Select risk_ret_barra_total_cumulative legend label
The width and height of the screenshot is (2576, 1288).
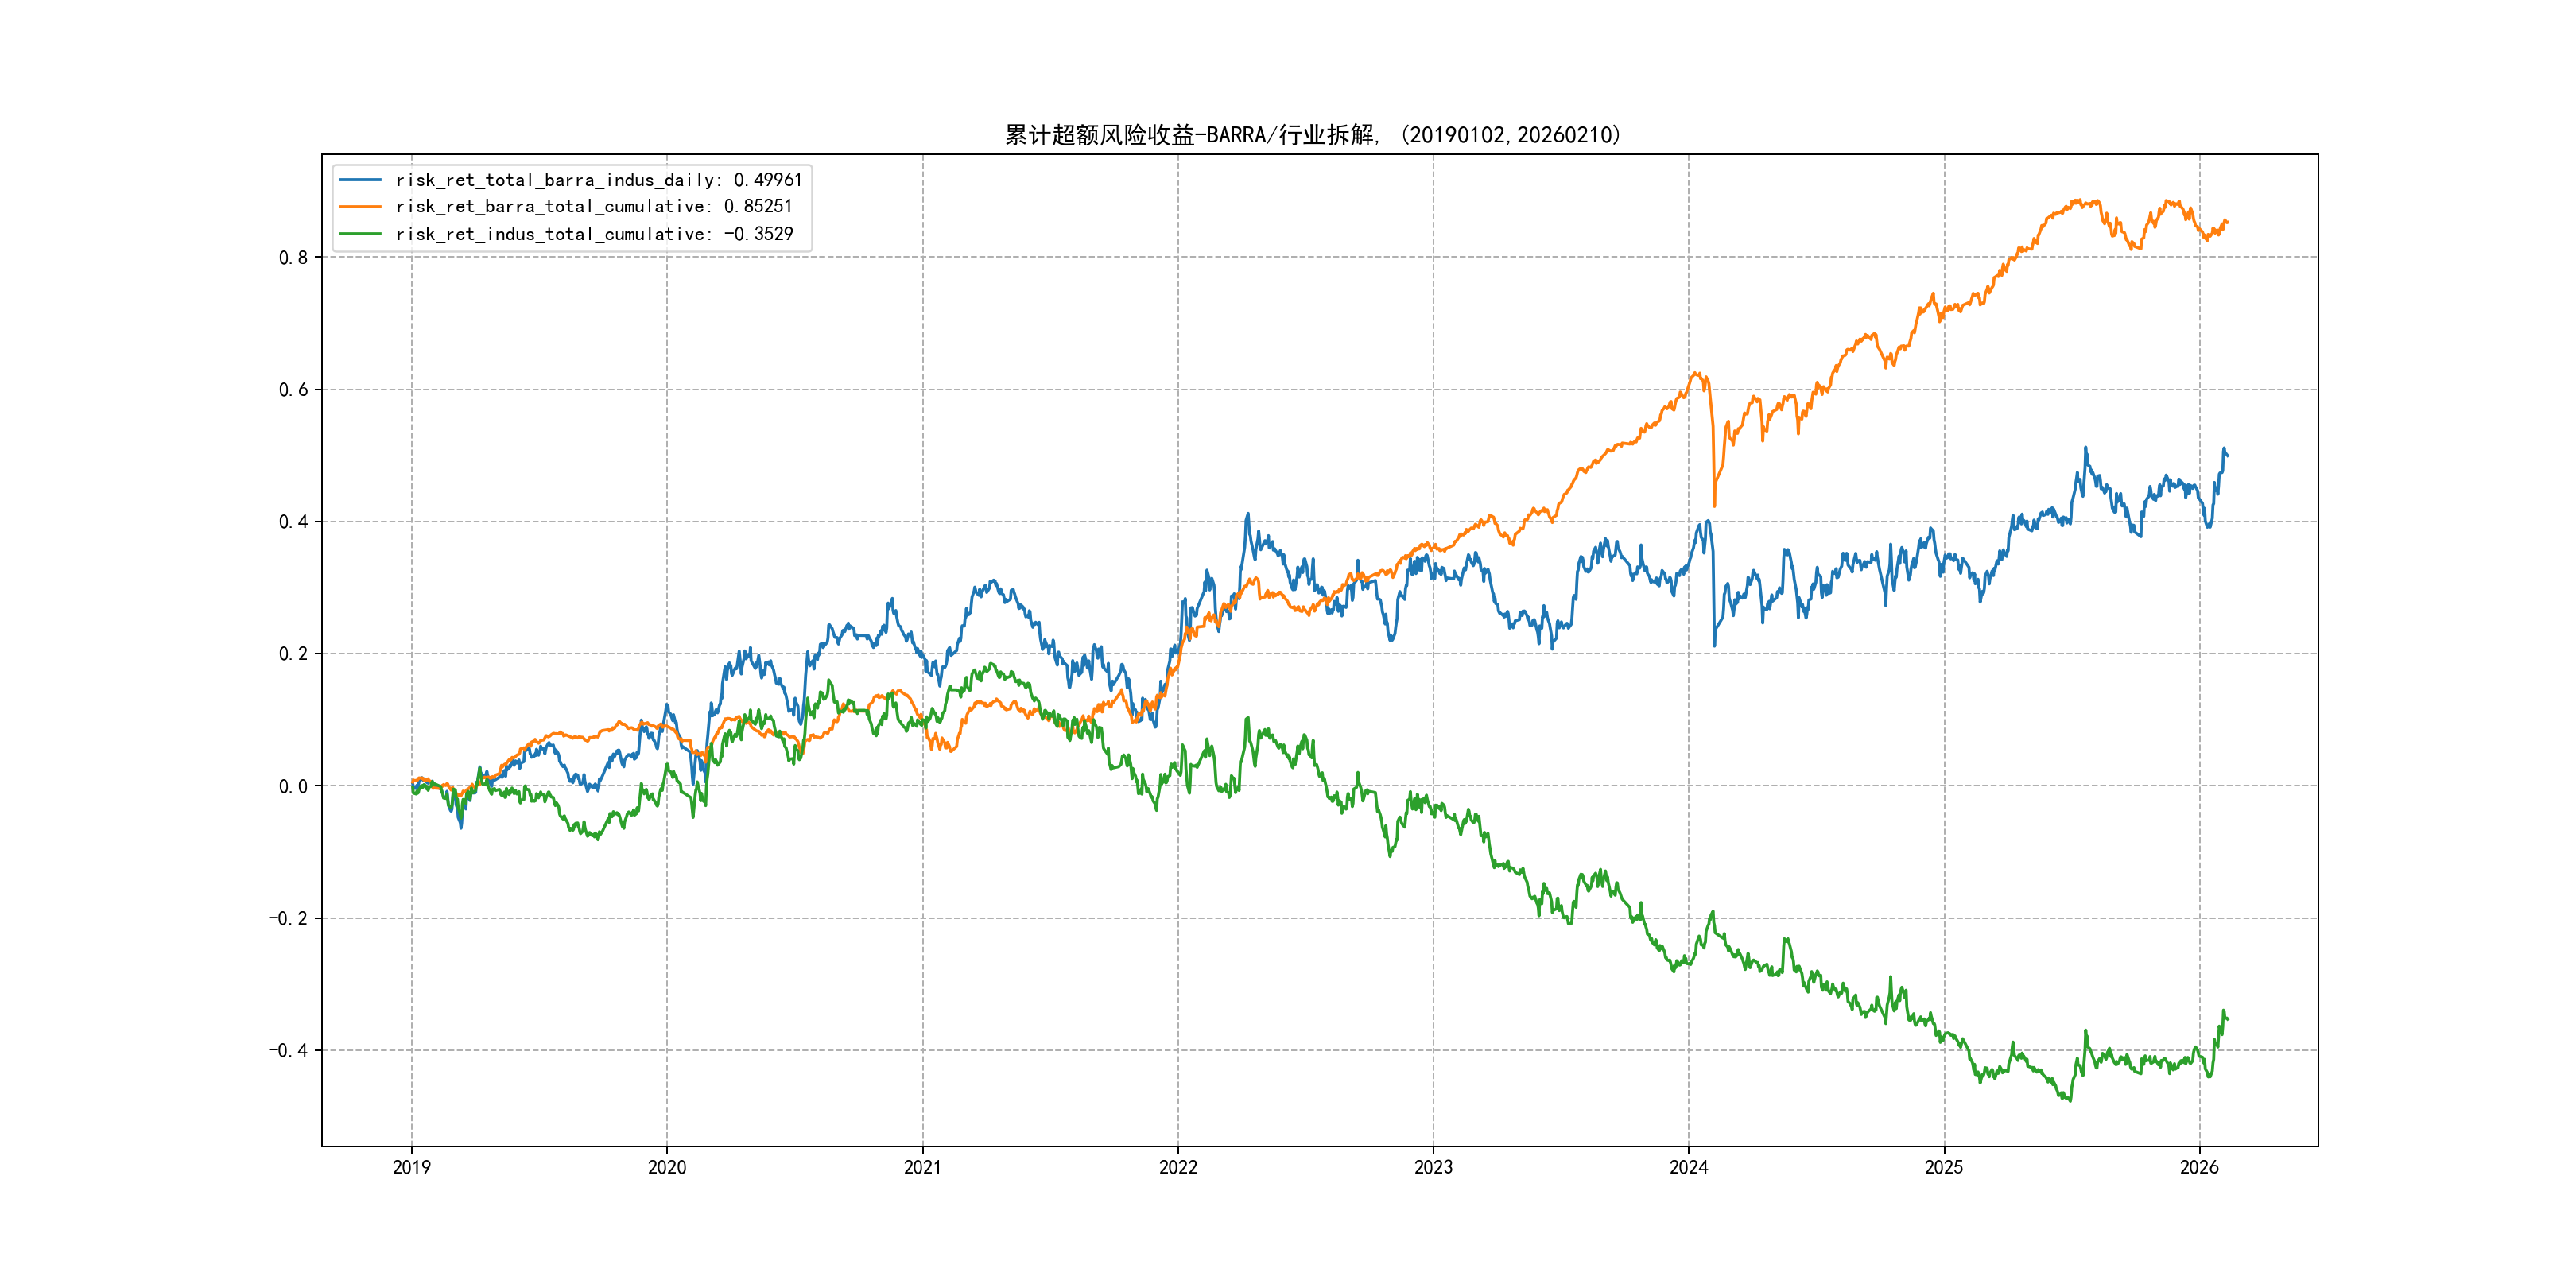tap(593, 207)
